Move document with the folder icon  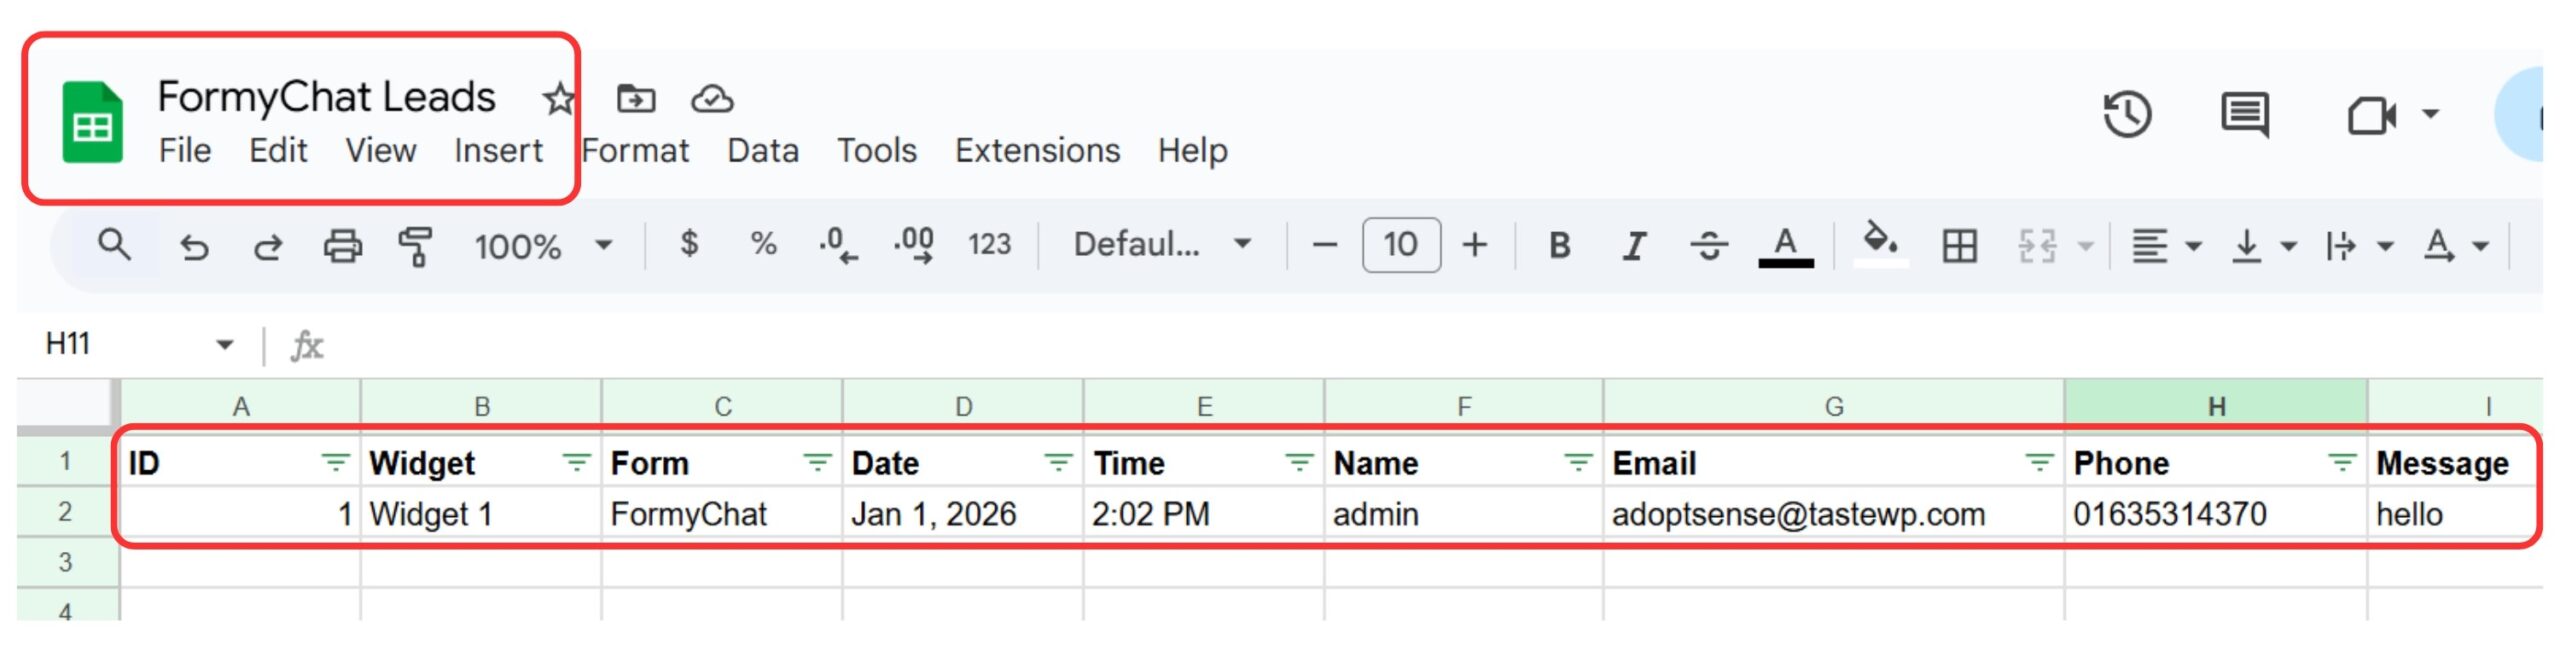(x=636, y=99)
